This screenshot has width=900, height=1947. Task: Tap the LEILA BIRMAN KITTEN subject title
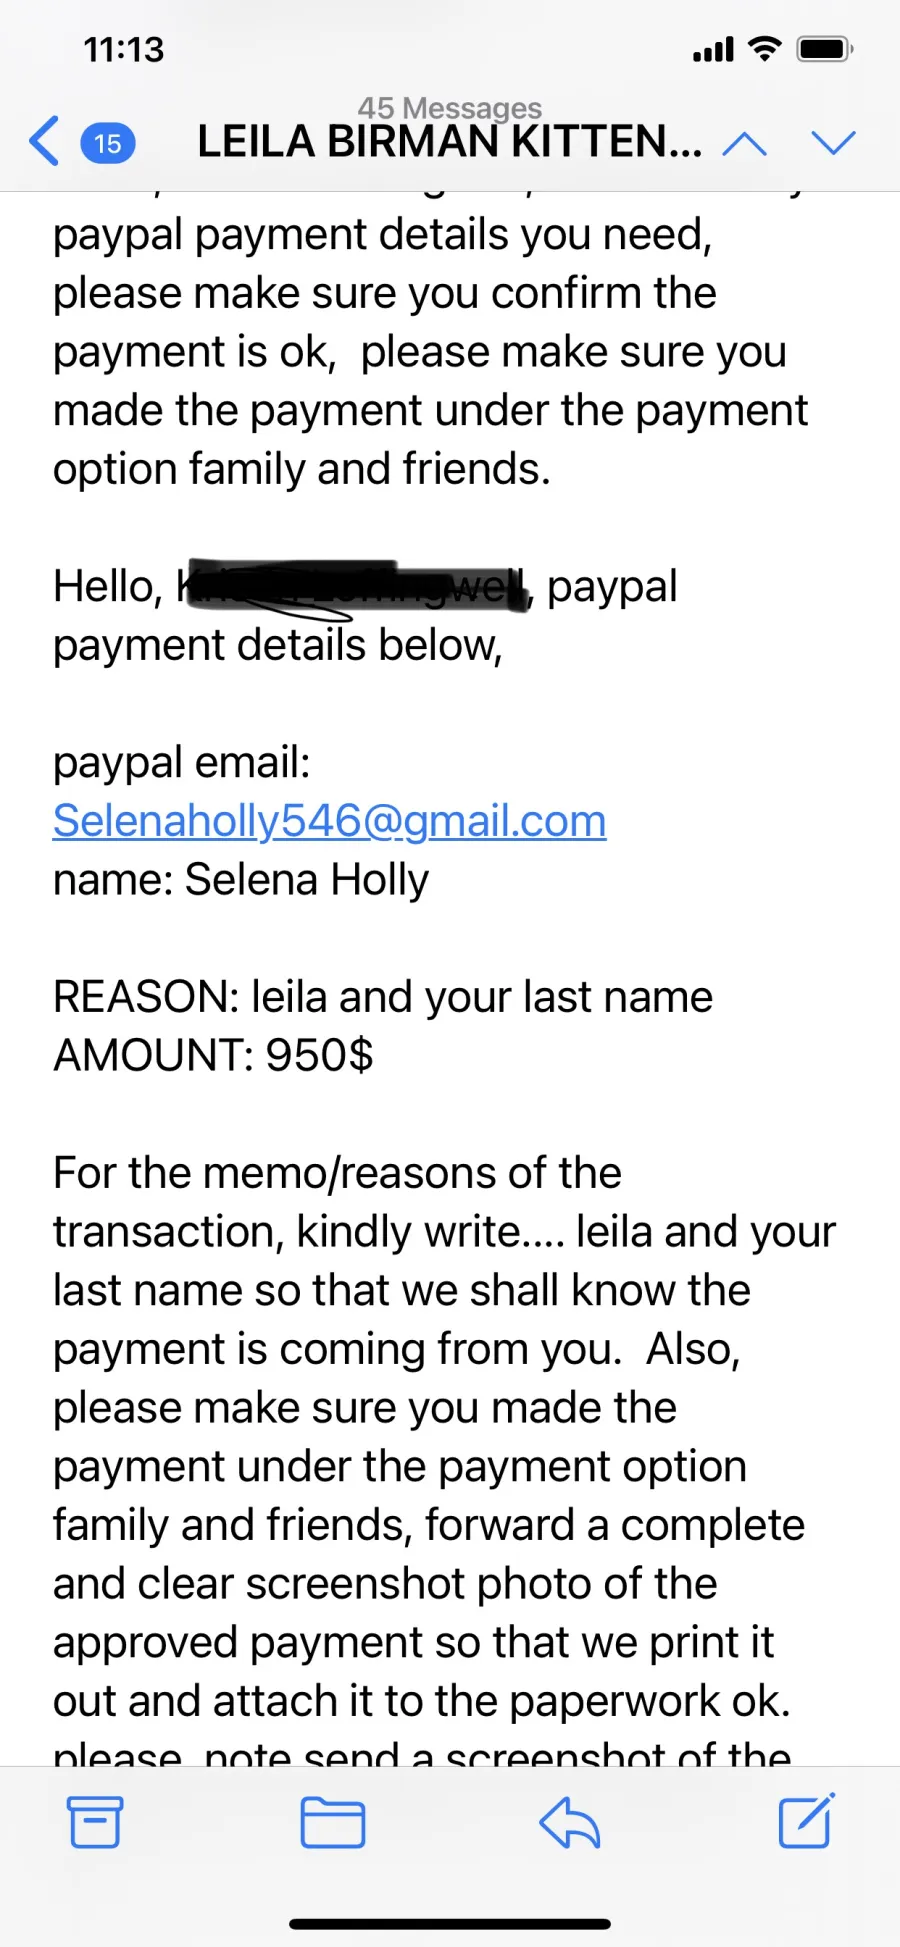pos(450,142)
